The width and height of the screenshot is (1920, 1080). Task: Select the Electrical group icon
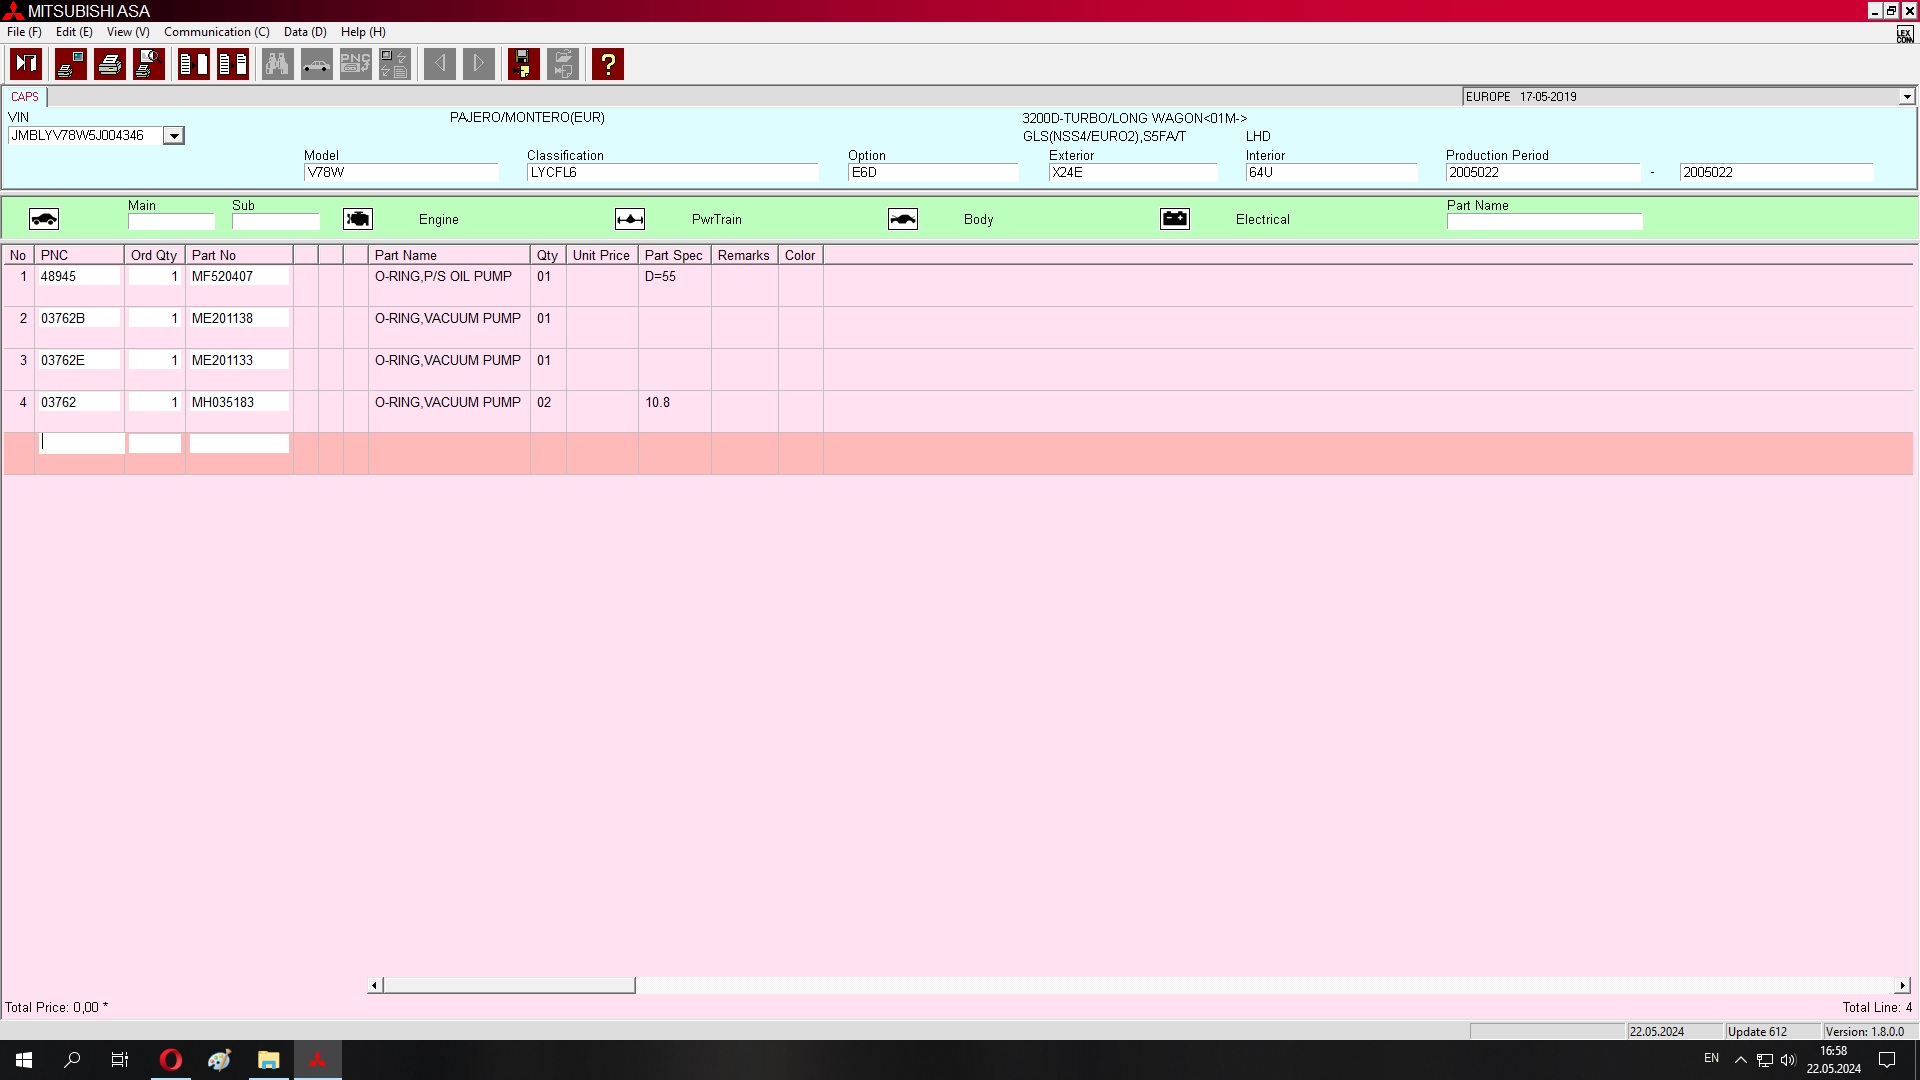click(x=1175, y=219)
